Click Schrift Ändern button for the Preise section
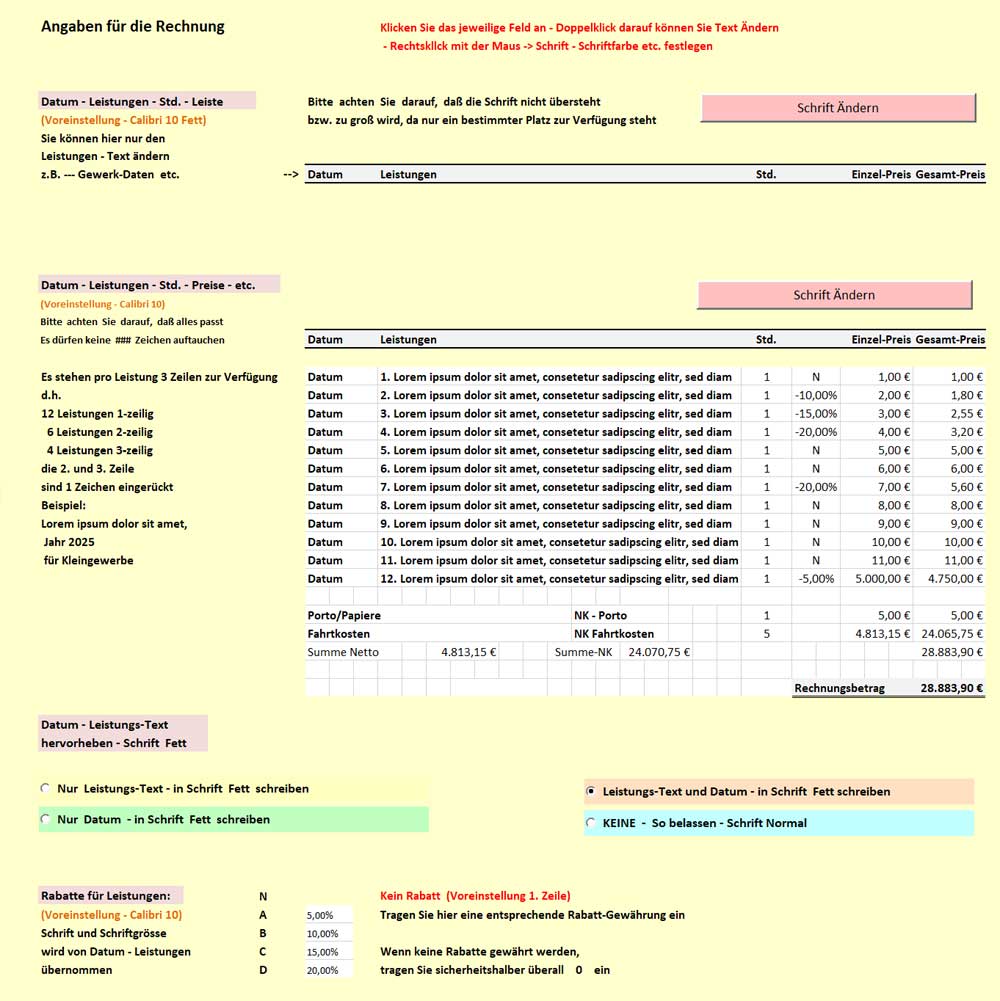The width and height of the screenshot is (1000, 1001). click(x=834, y=295)
